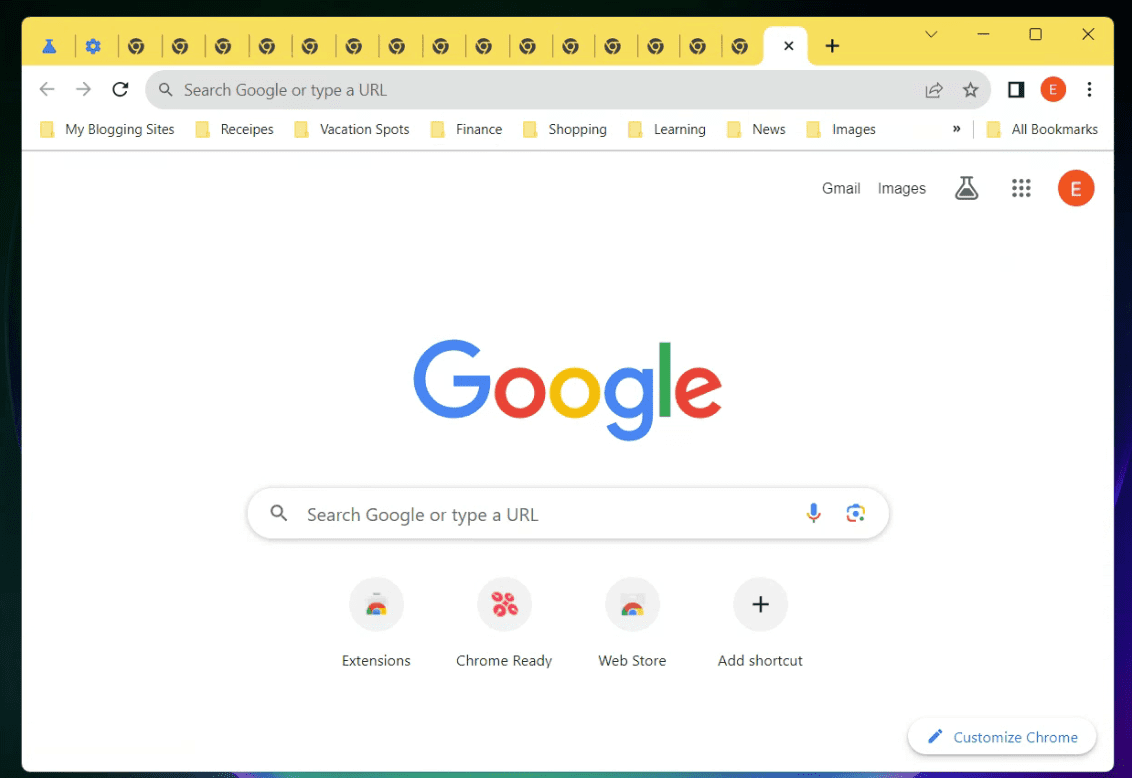Open Search Labs flask icon
Image resolution: width=1132 pixels, height=778 pixels.
click(x=967, y=188)
